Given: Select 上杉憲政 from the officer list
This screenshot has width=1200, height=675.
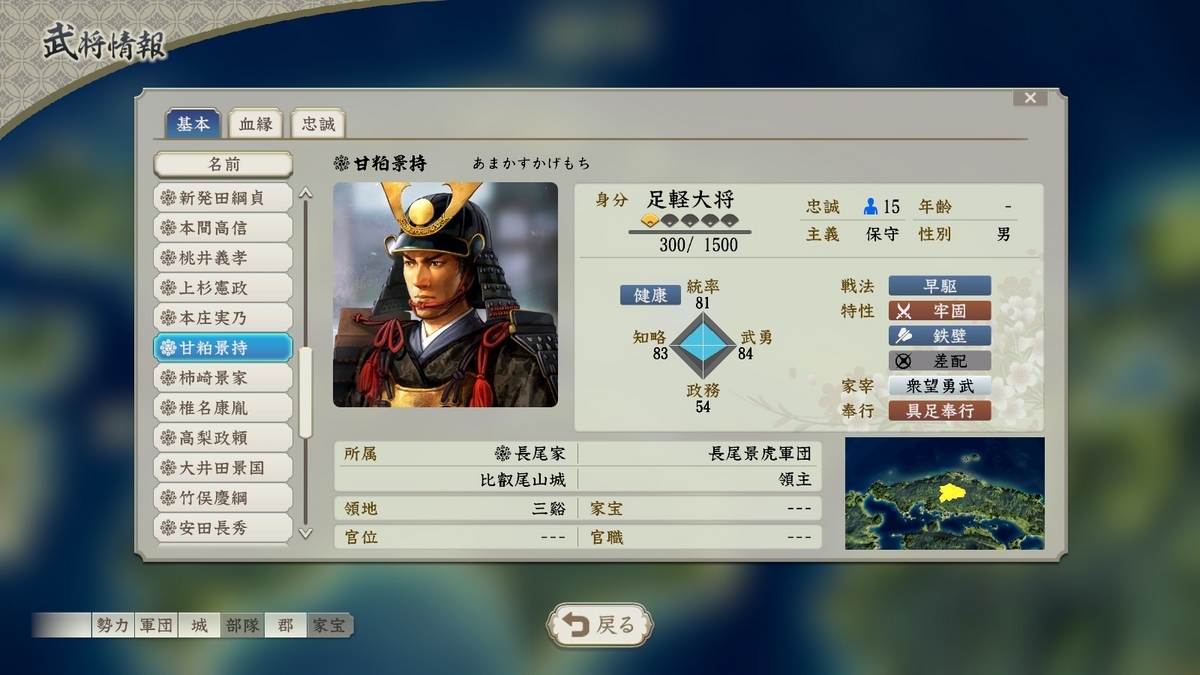Looking at the screenshot, I should pos(223,288).
